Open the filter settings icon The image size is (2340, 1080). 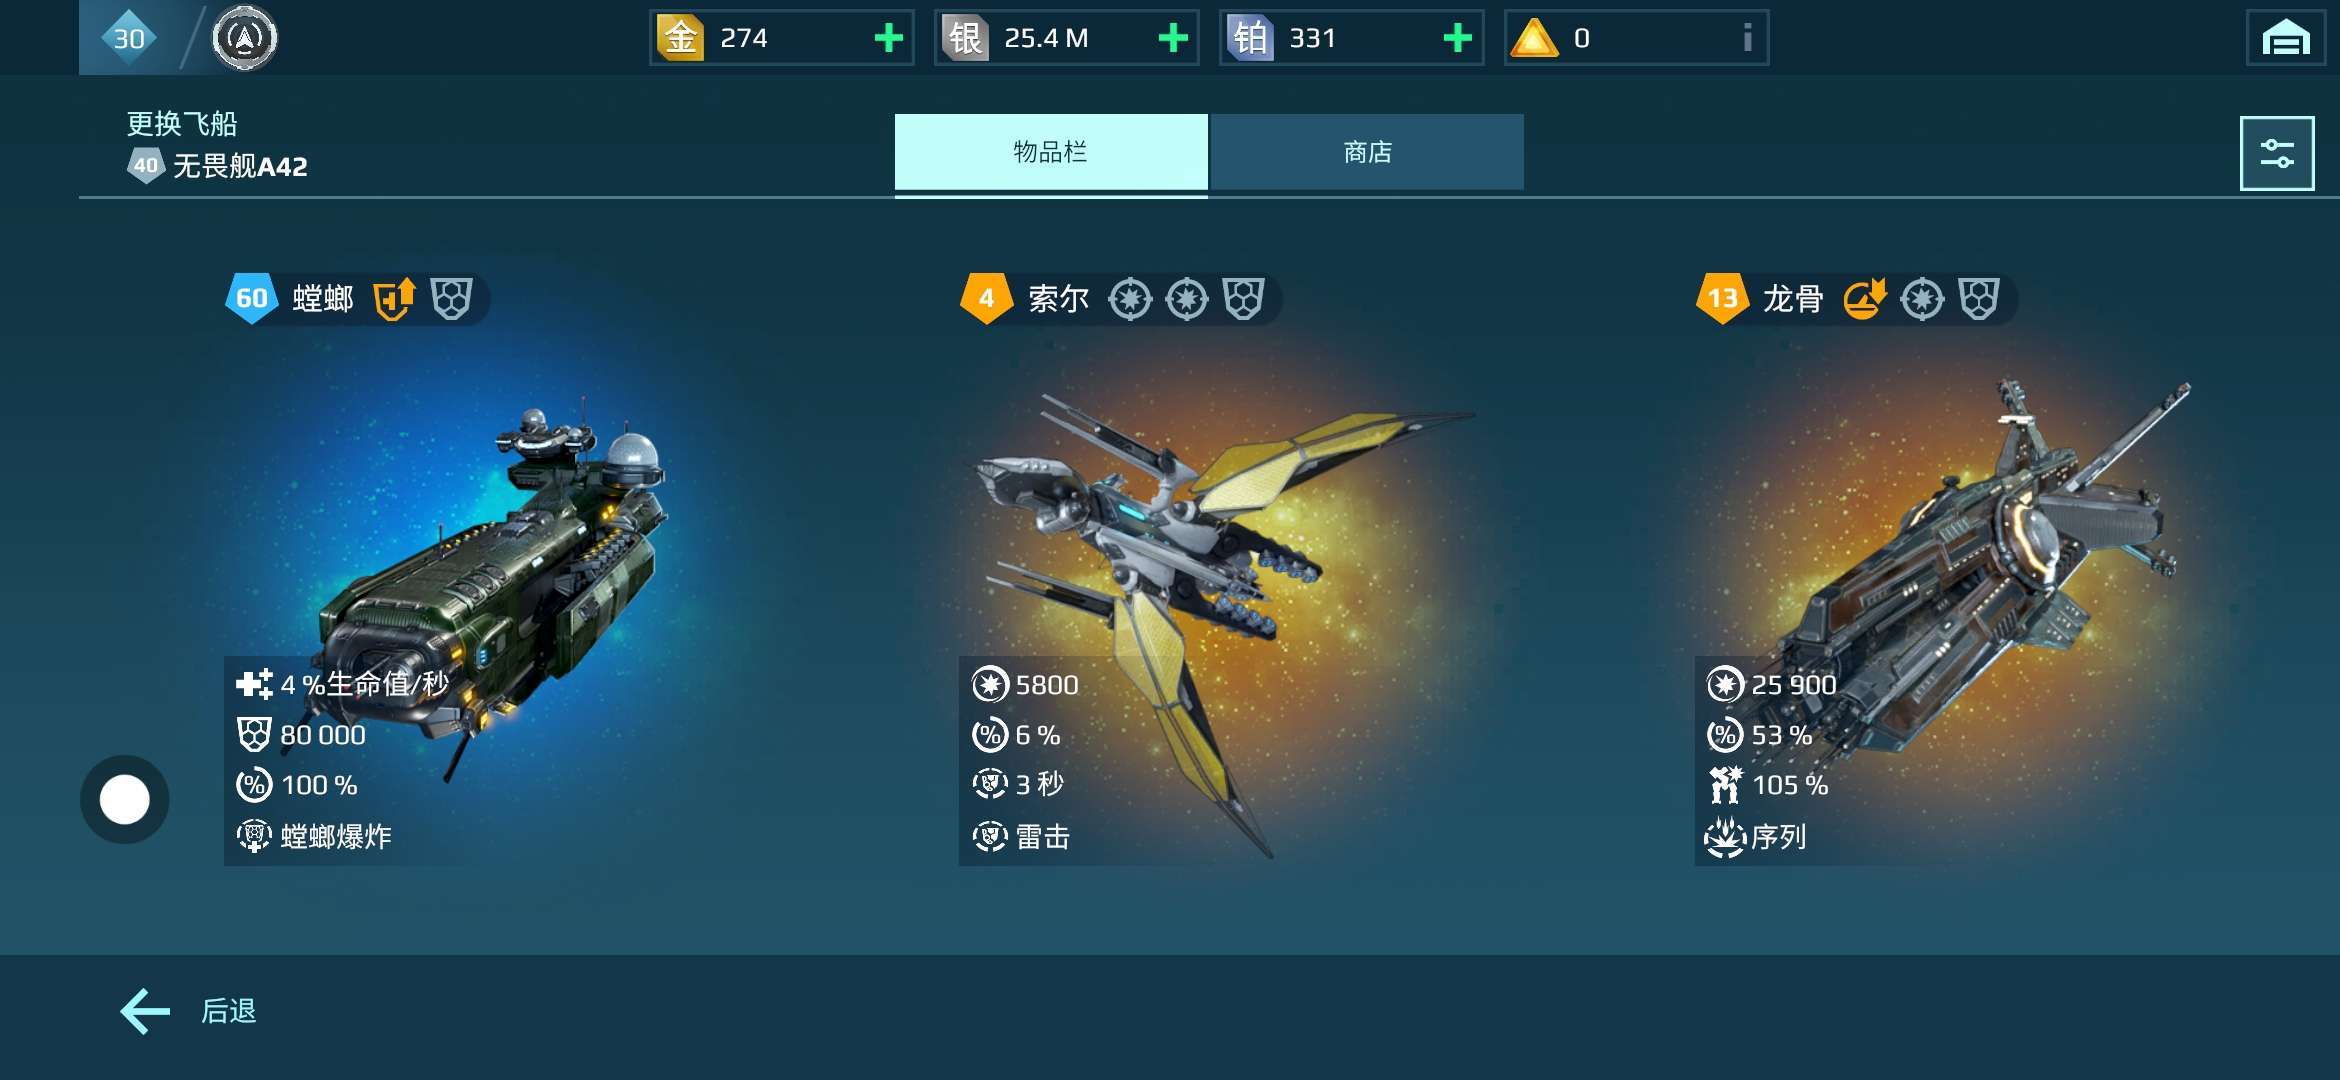click(x=2277, y=153)
